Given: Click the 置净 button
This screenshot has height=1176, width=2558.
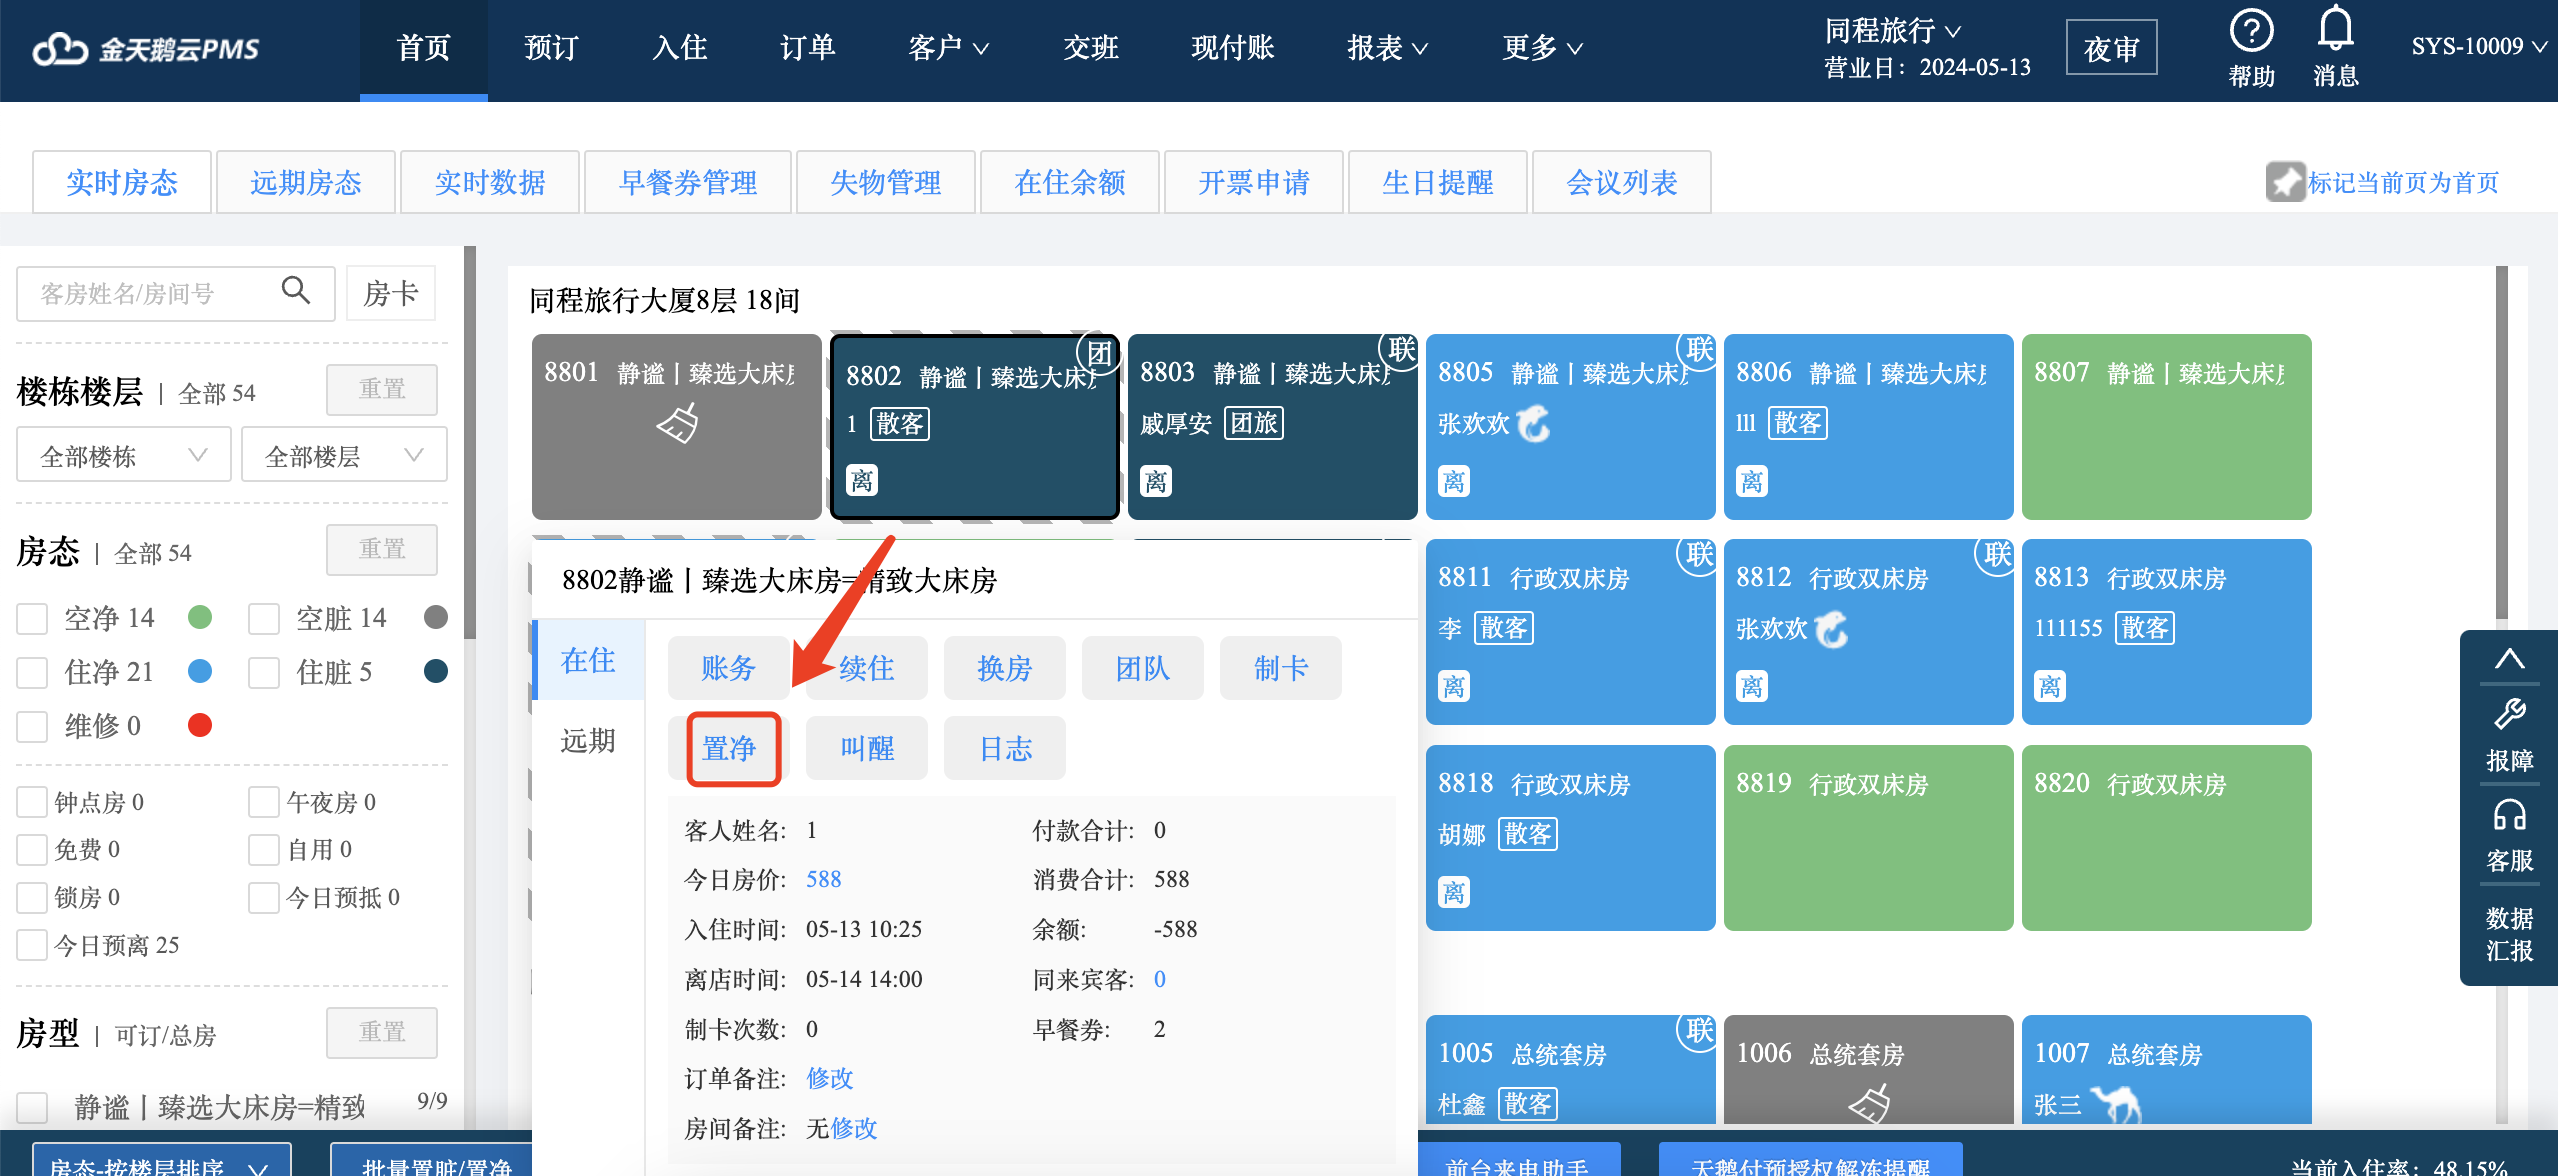Looking at the screenshot, I should pyautogui.click(x=729, y=748).
